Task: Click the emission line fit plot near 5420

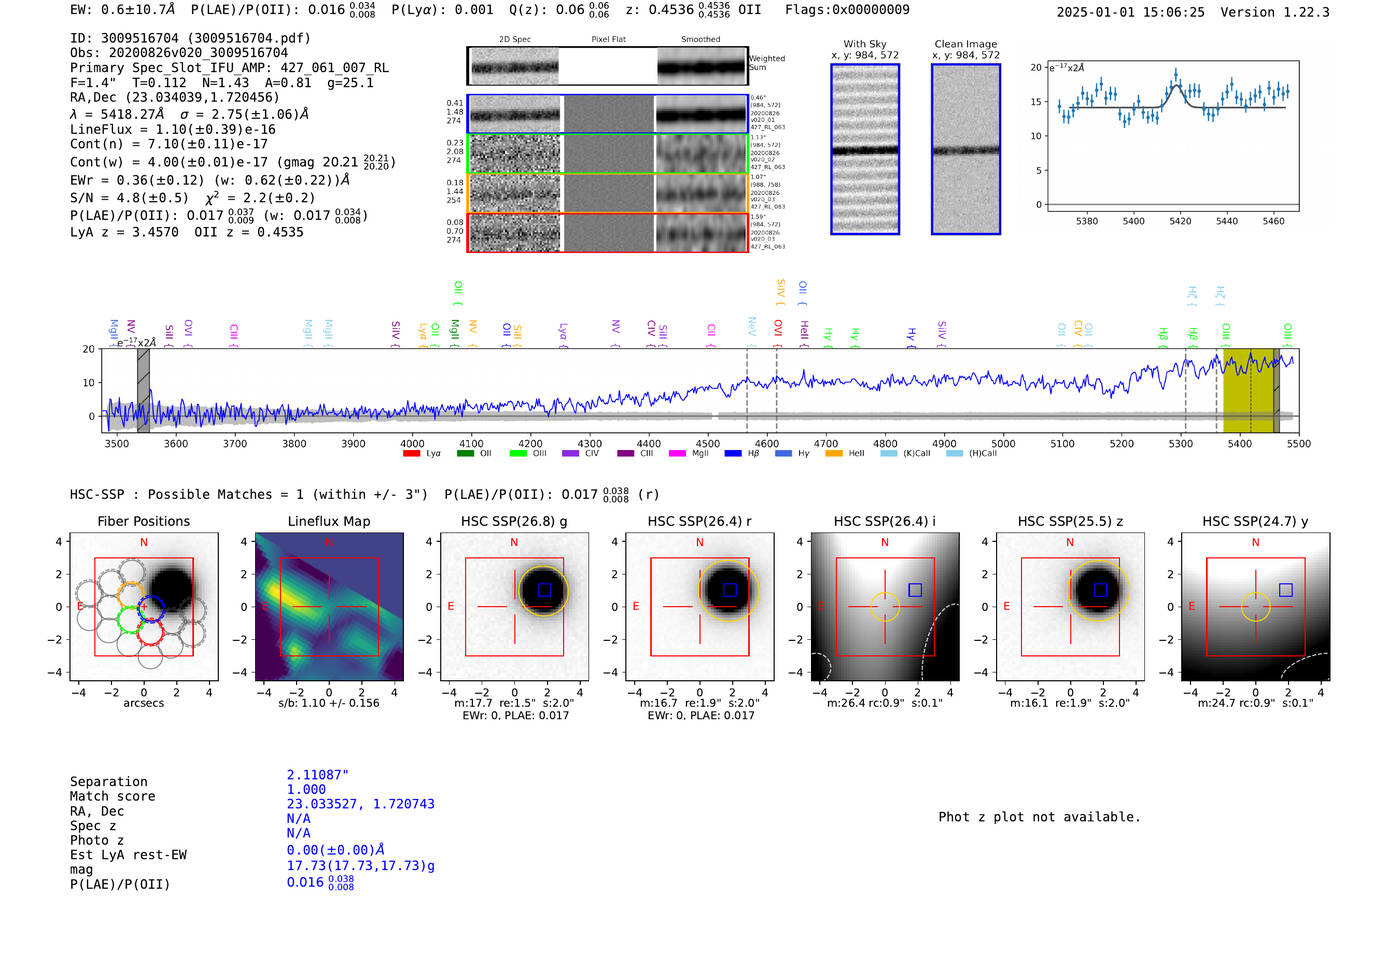Action: [x=1173, y=137]
